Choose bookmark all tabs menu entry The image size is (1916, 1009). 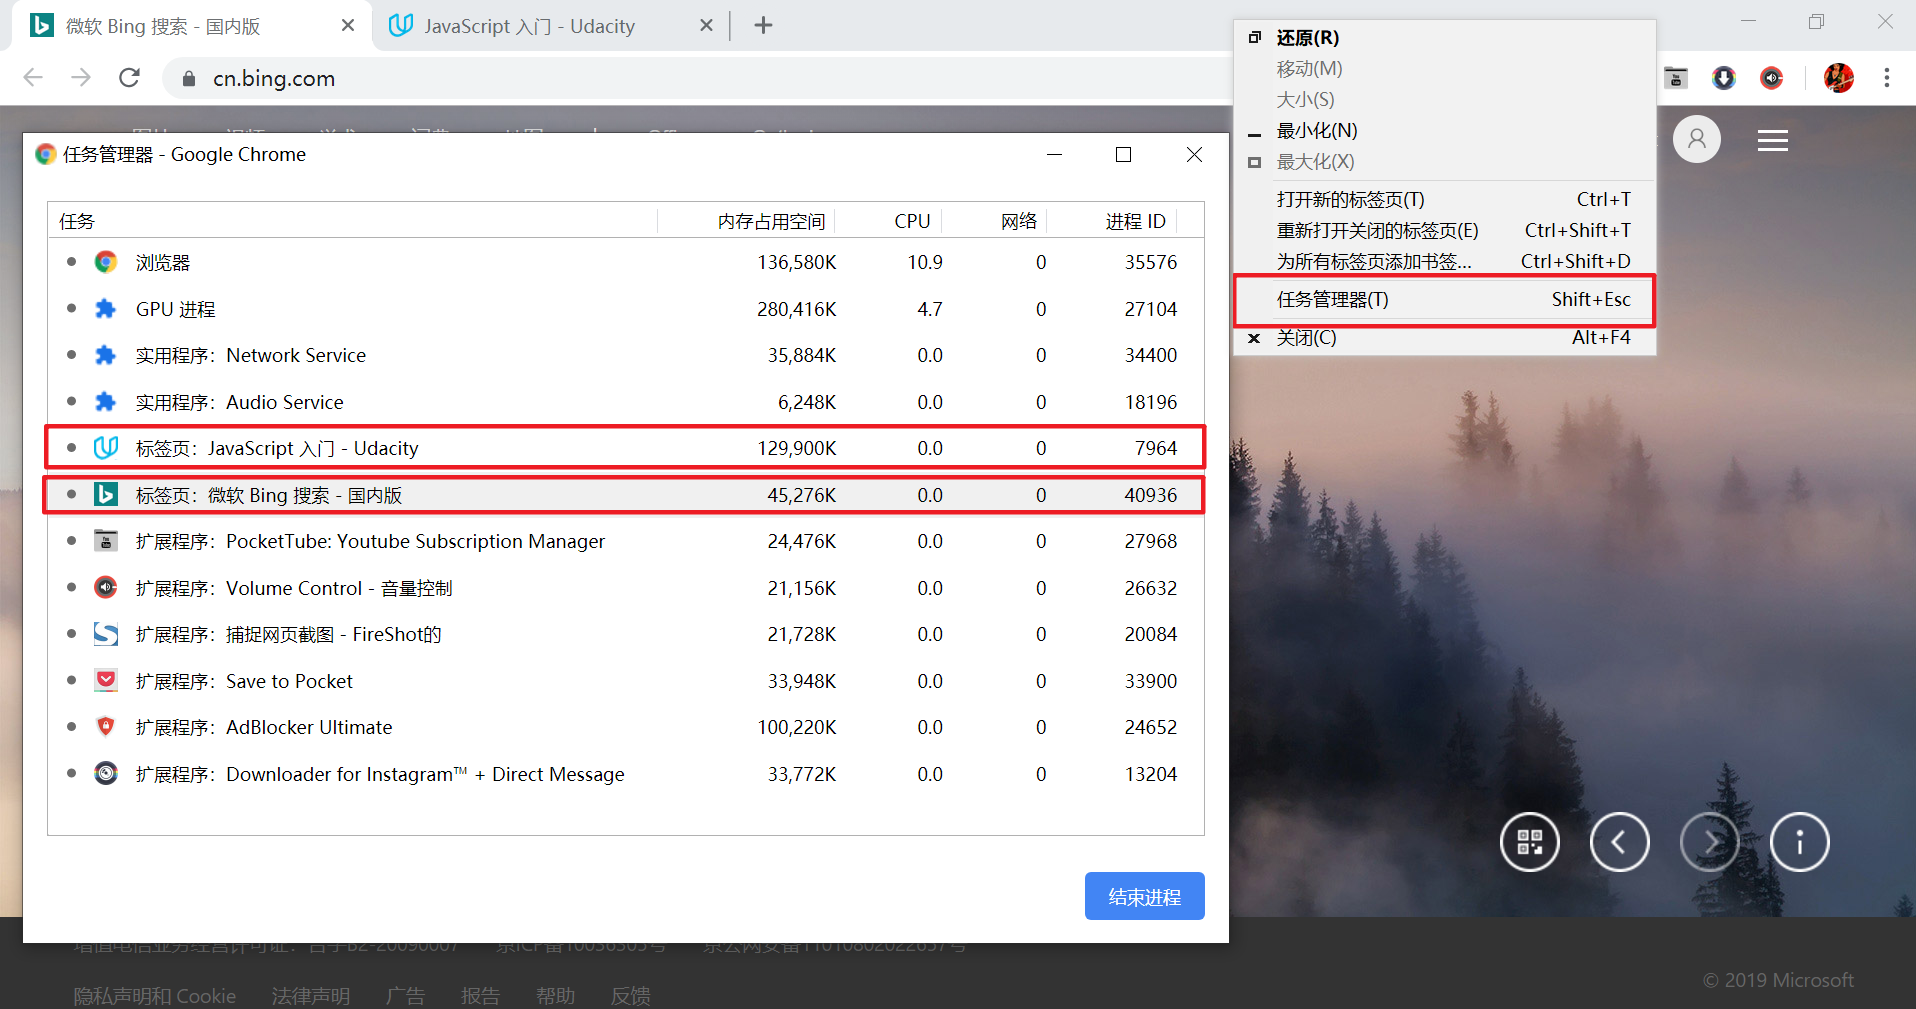click(1444, 262)
